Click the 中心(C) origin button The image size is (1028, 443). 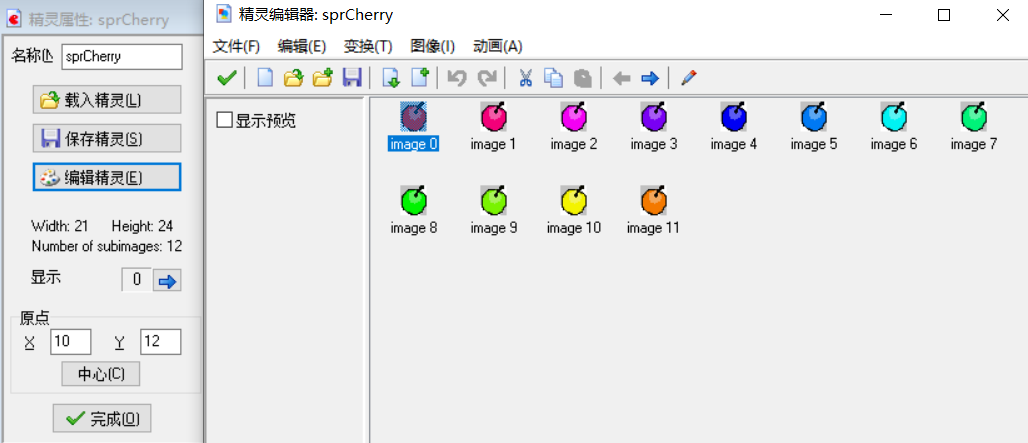pos(100,374)
